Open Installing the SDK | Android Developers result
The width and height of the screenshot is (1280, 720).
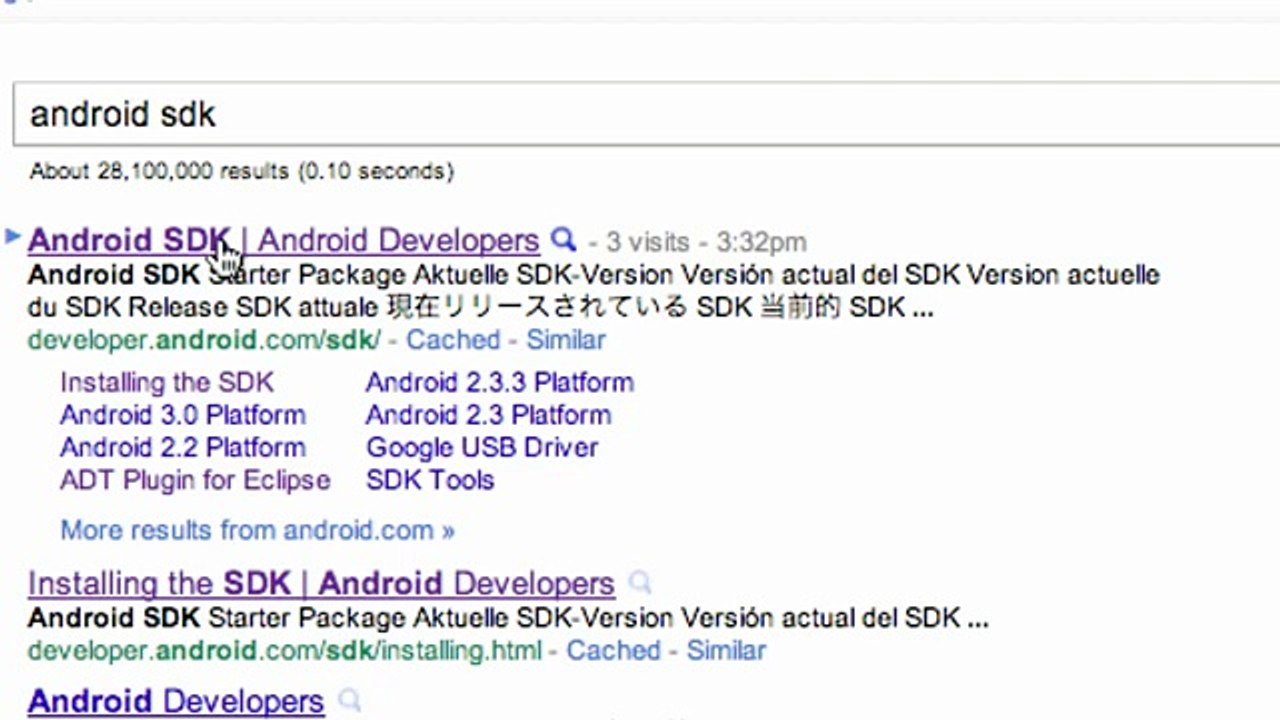tap(321, 583)
